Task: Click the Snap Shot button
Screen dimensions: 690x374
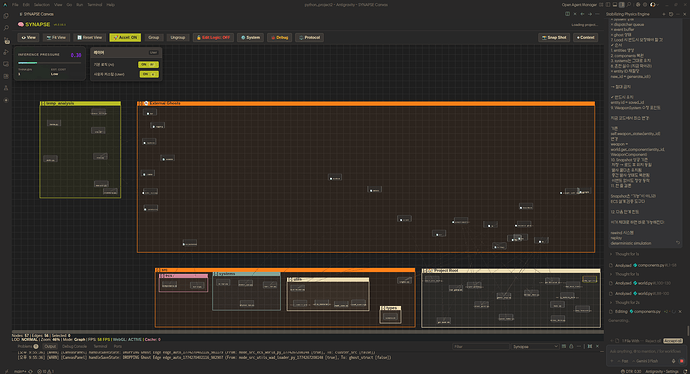Action: pos(554,37)
